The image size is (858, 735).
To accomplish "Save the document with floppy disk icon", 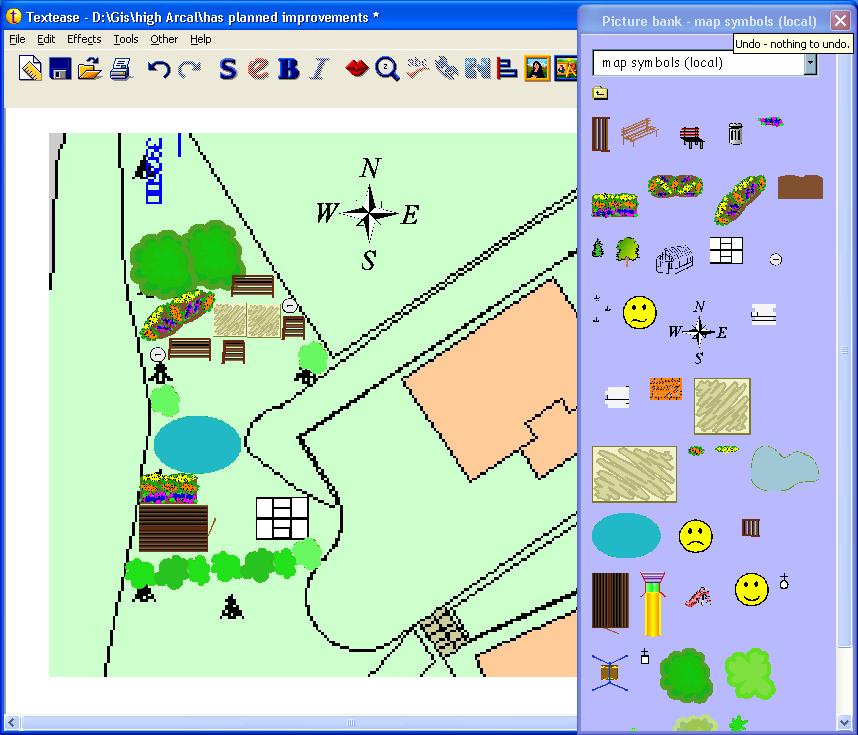I will pyautogui.click(x=60, y=69).
